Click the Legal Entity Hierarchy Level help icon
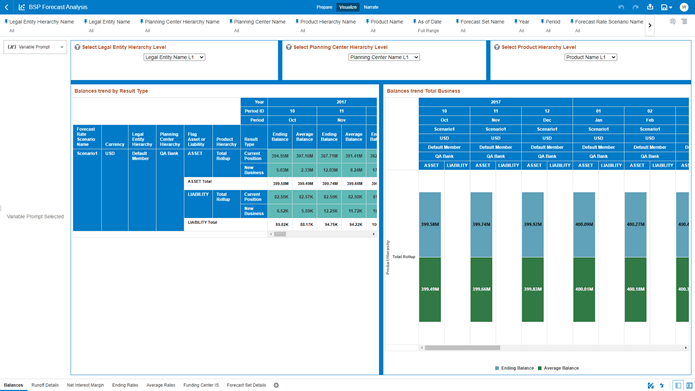695x391 pixels. tap(77, 47)
